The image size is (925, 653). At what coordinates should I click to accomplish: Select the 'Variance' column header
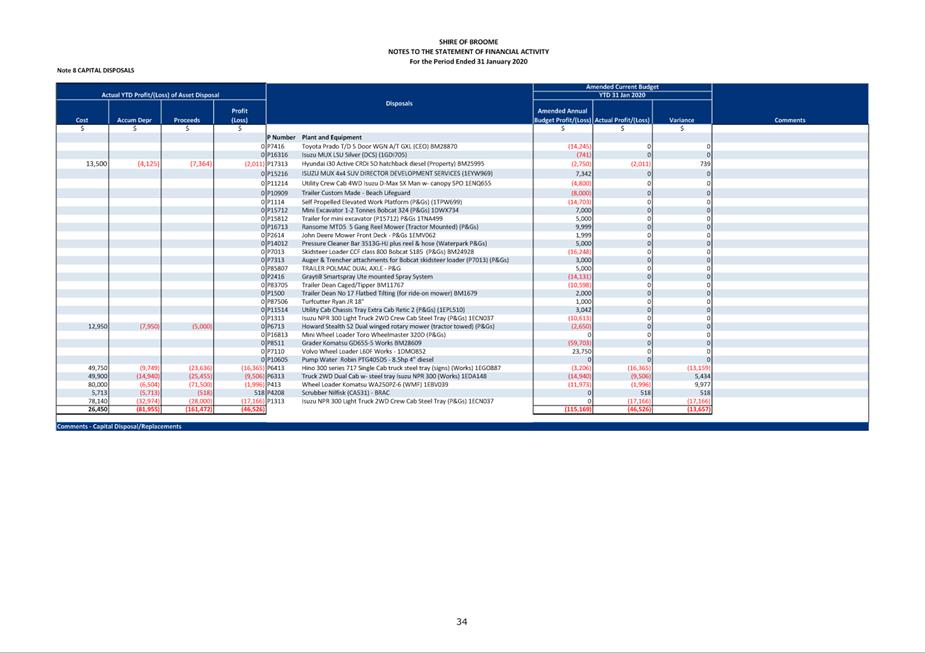[x=681, y=120]
